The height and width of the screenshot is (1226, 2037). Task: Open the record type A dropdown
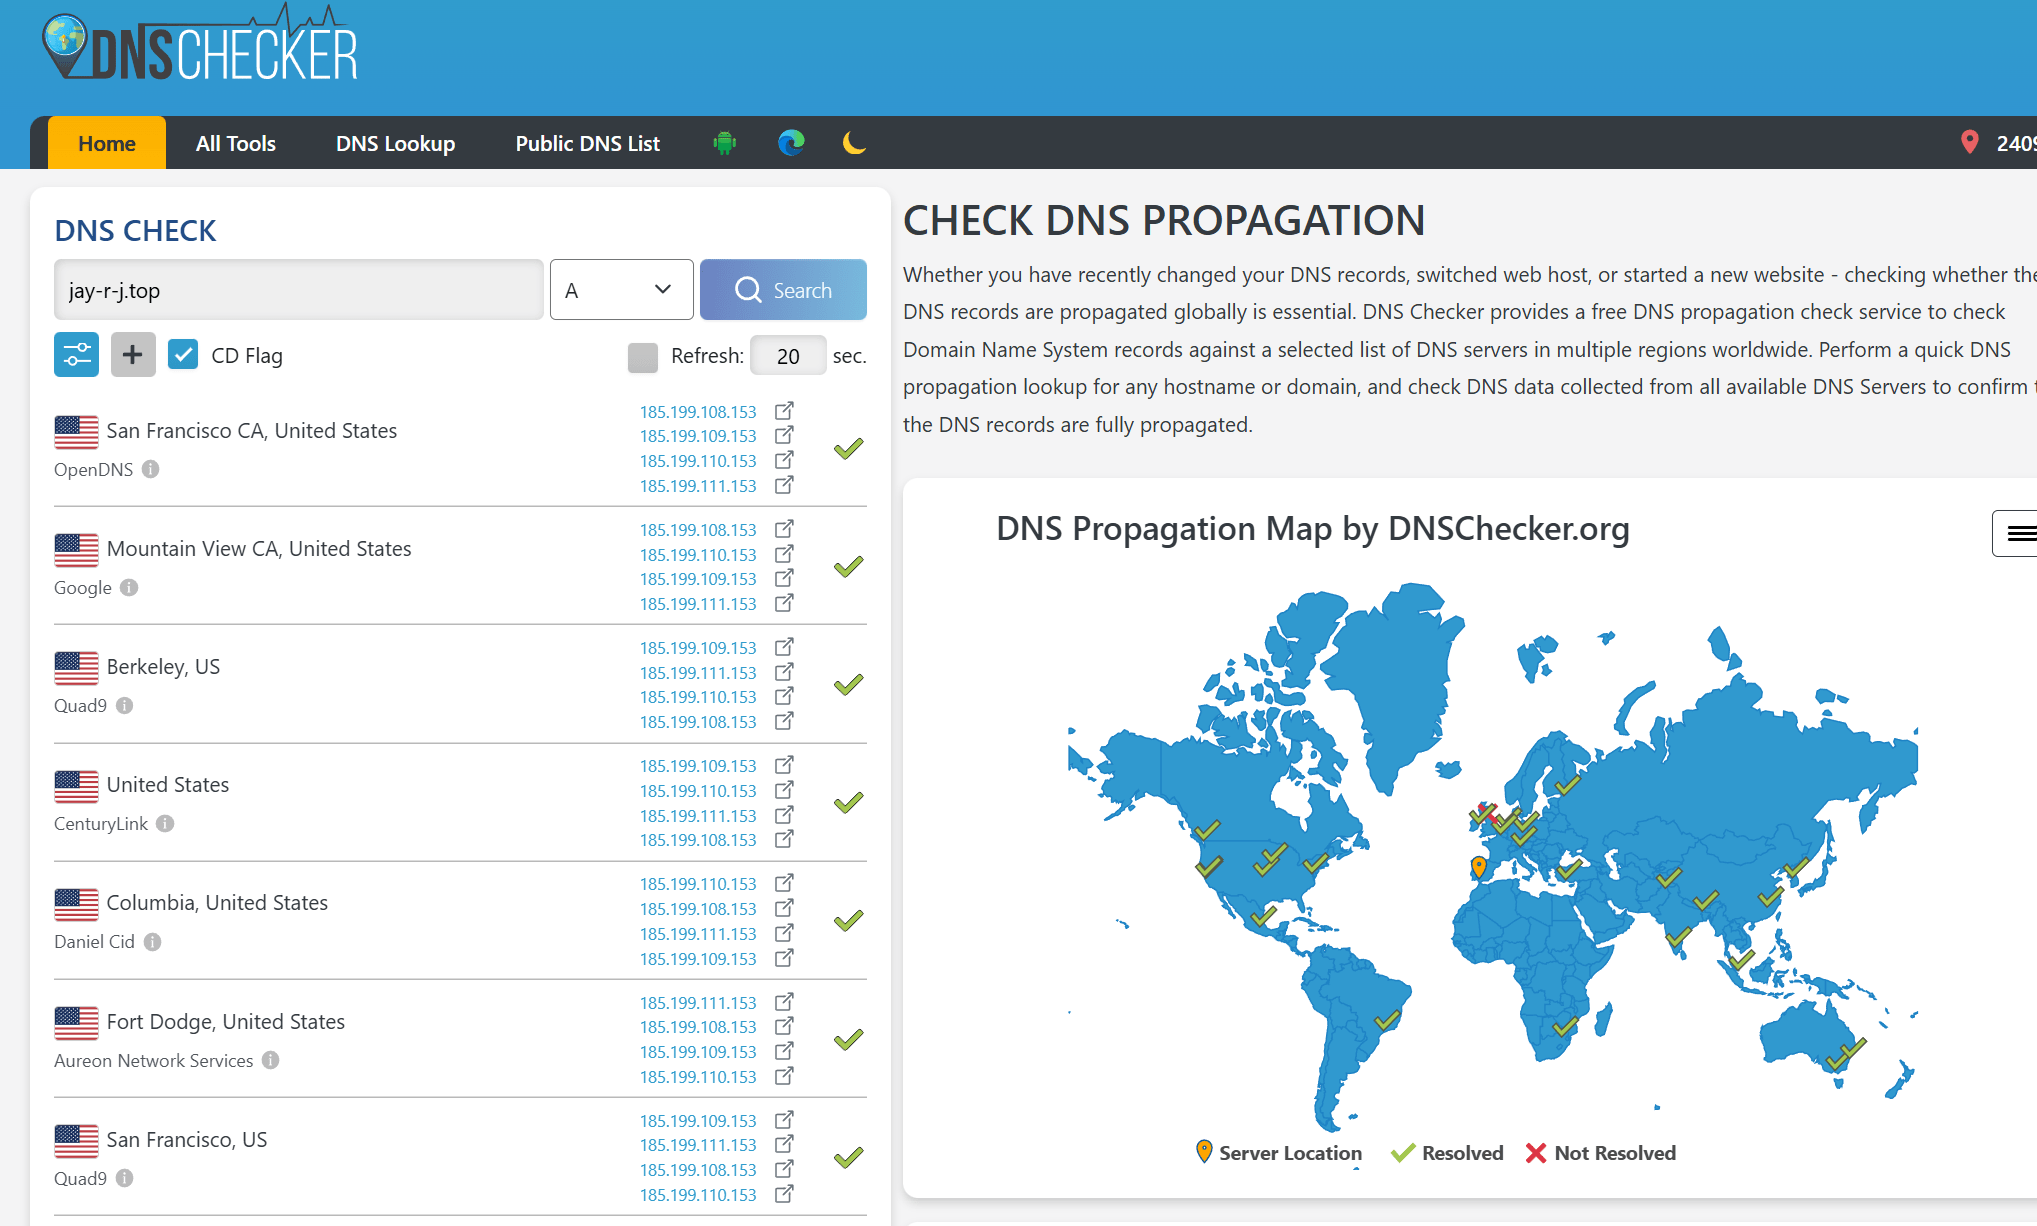[x=621, y=290]
